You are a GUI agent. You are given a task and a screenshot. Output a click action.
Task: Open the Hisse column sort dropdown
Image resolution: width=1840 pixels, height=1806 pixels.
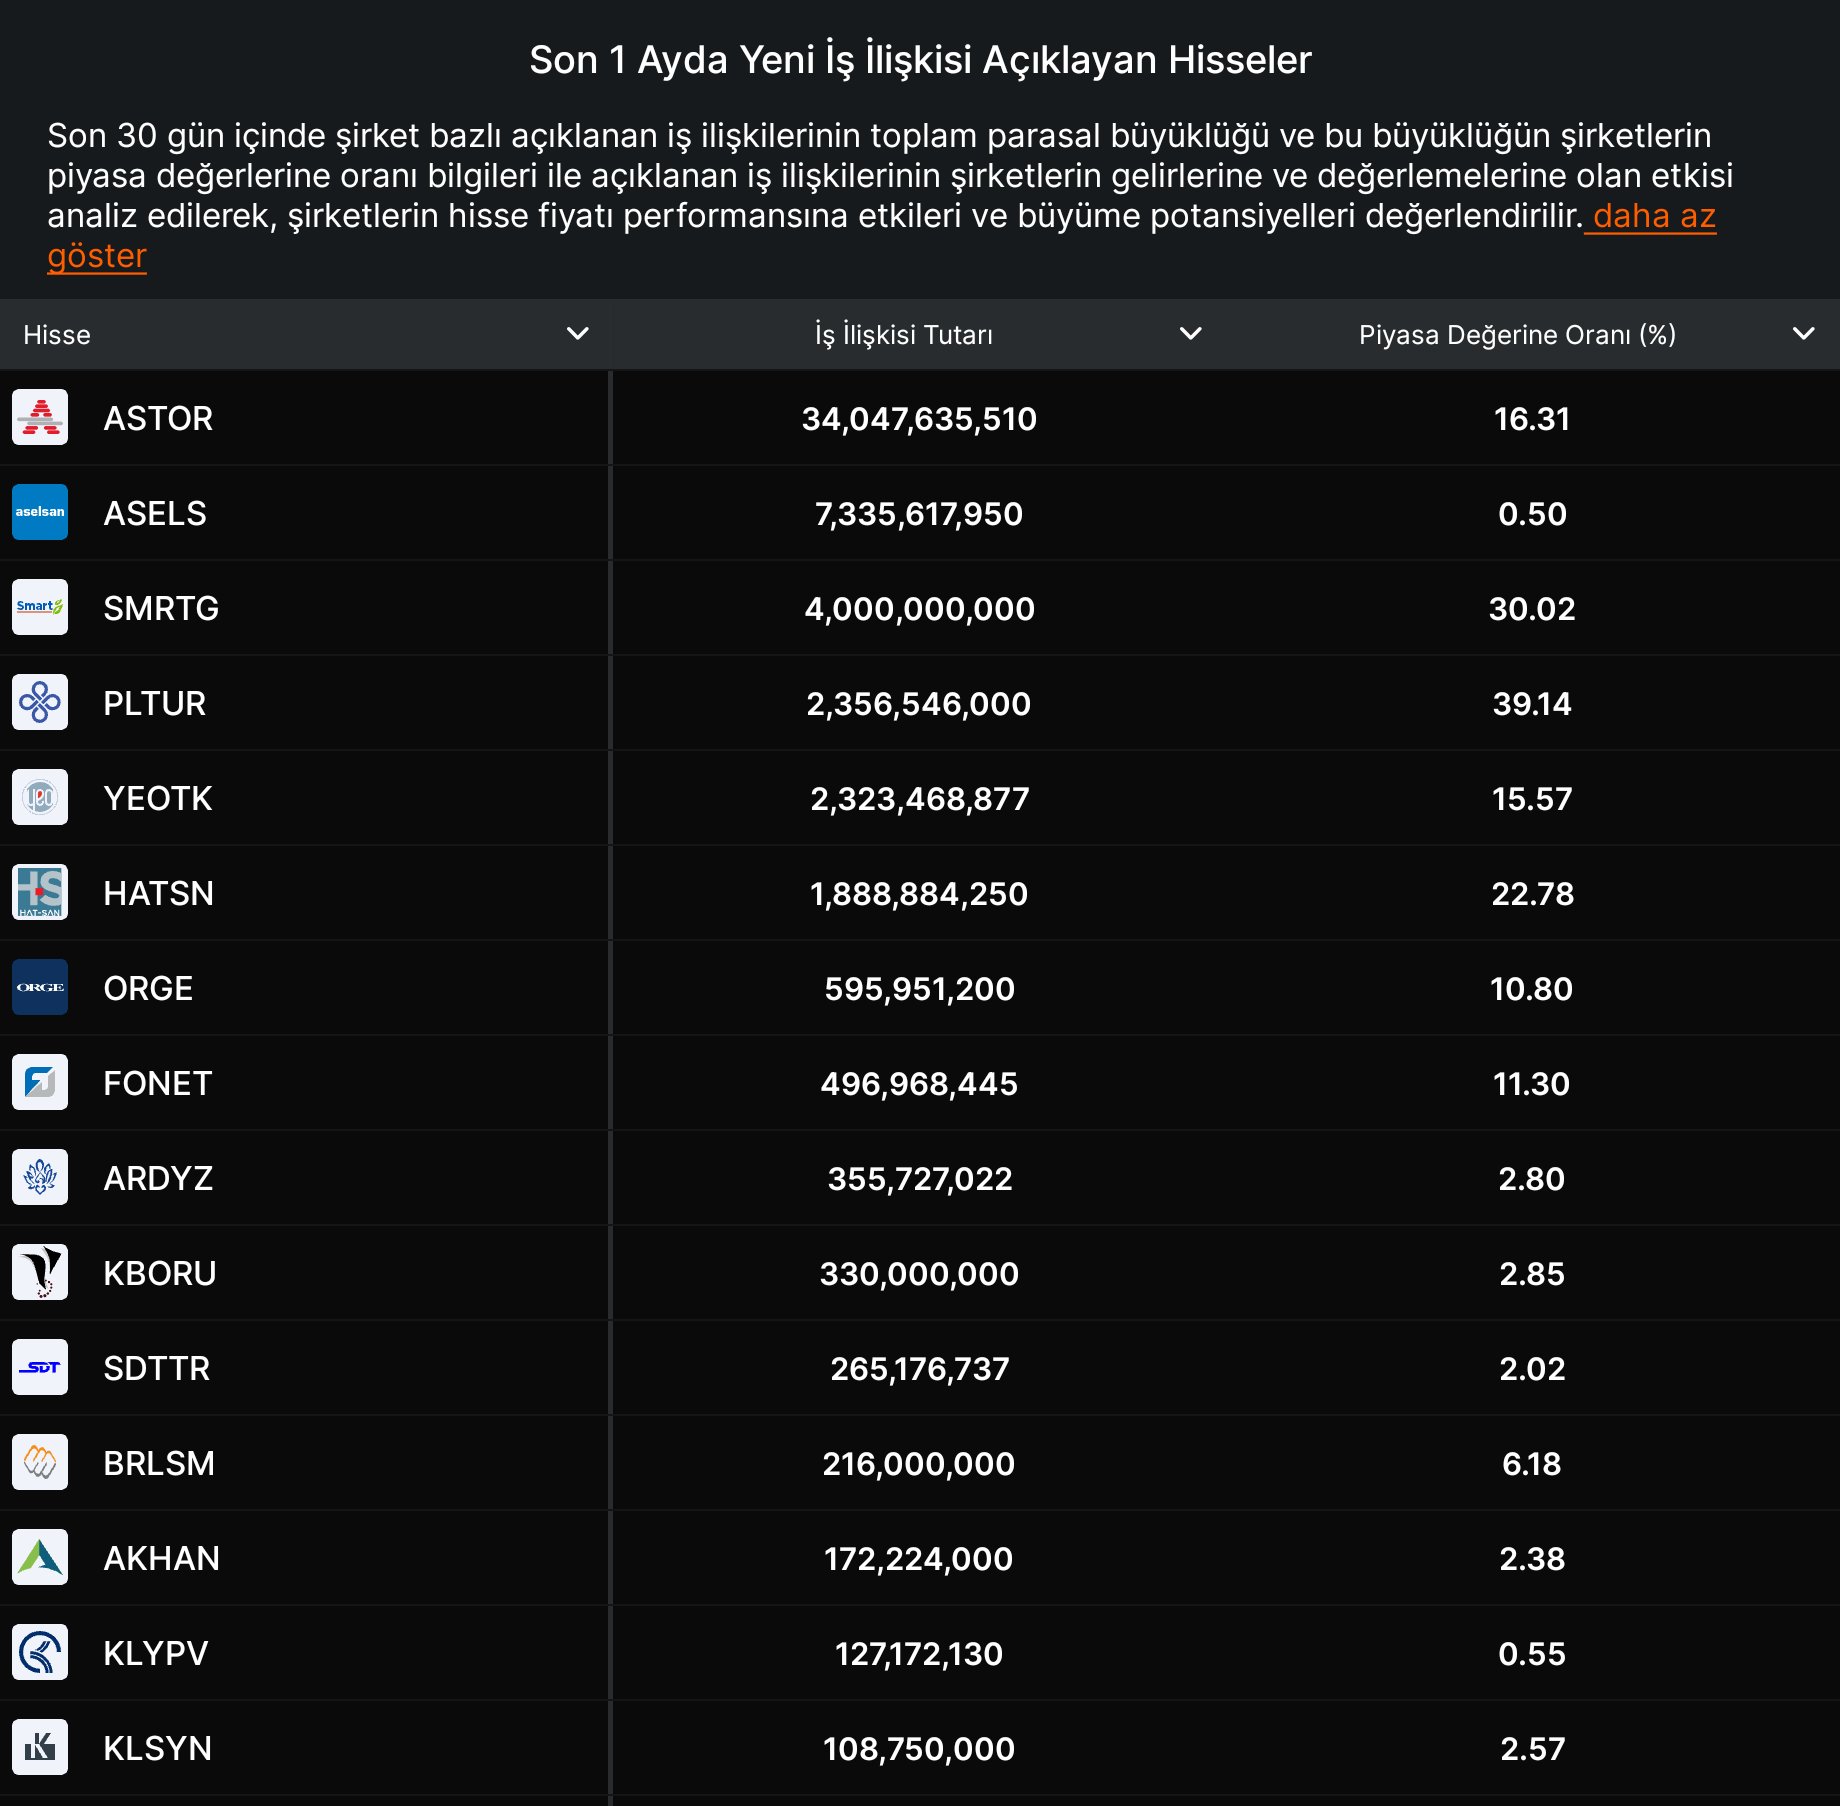point(577,334)
